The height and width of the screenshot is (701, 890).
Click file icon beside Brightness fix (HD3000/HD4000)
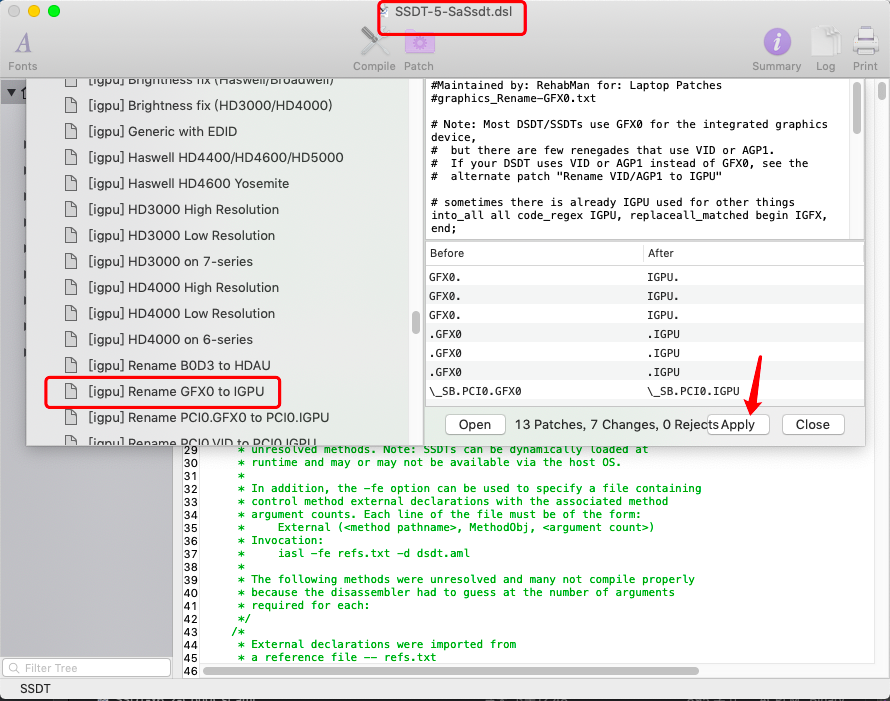[71, 105]
